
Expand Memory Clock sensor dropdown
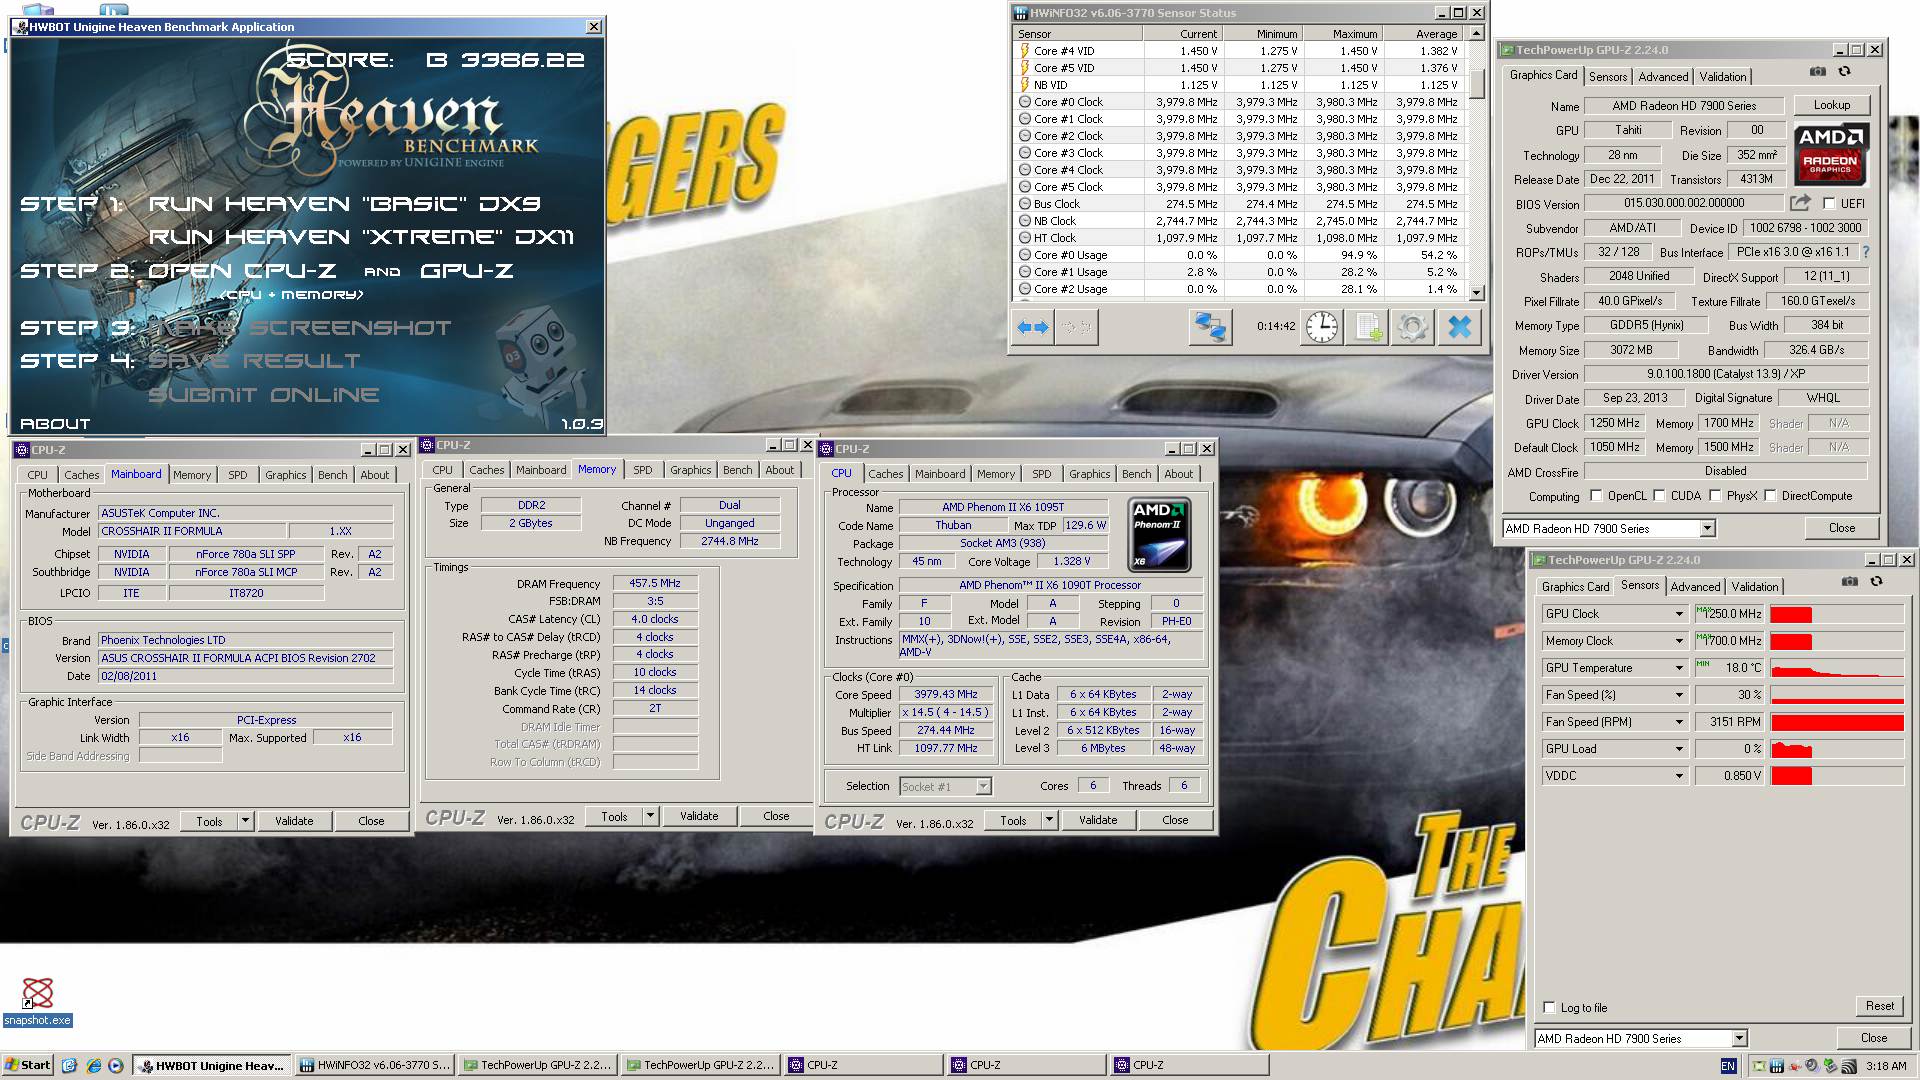[1679, 641]
